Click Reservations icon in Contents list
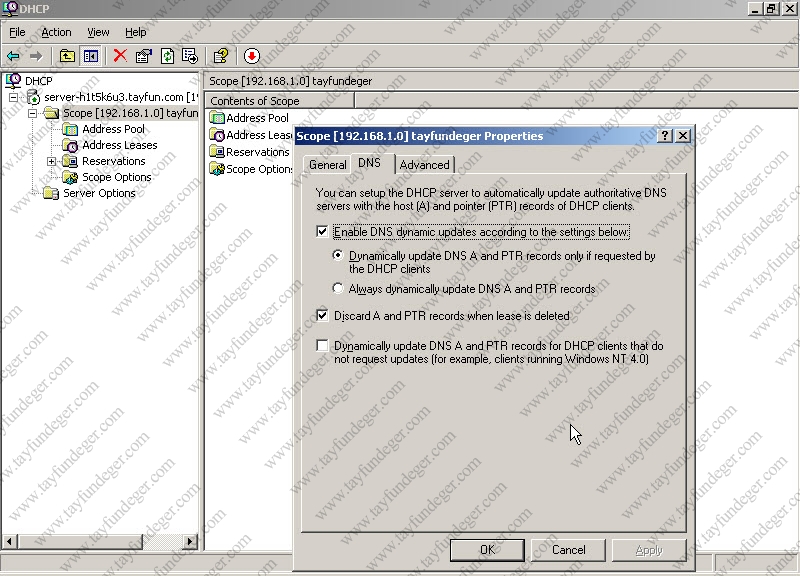Viewport: 800px width, 576px height. (217, 152)
